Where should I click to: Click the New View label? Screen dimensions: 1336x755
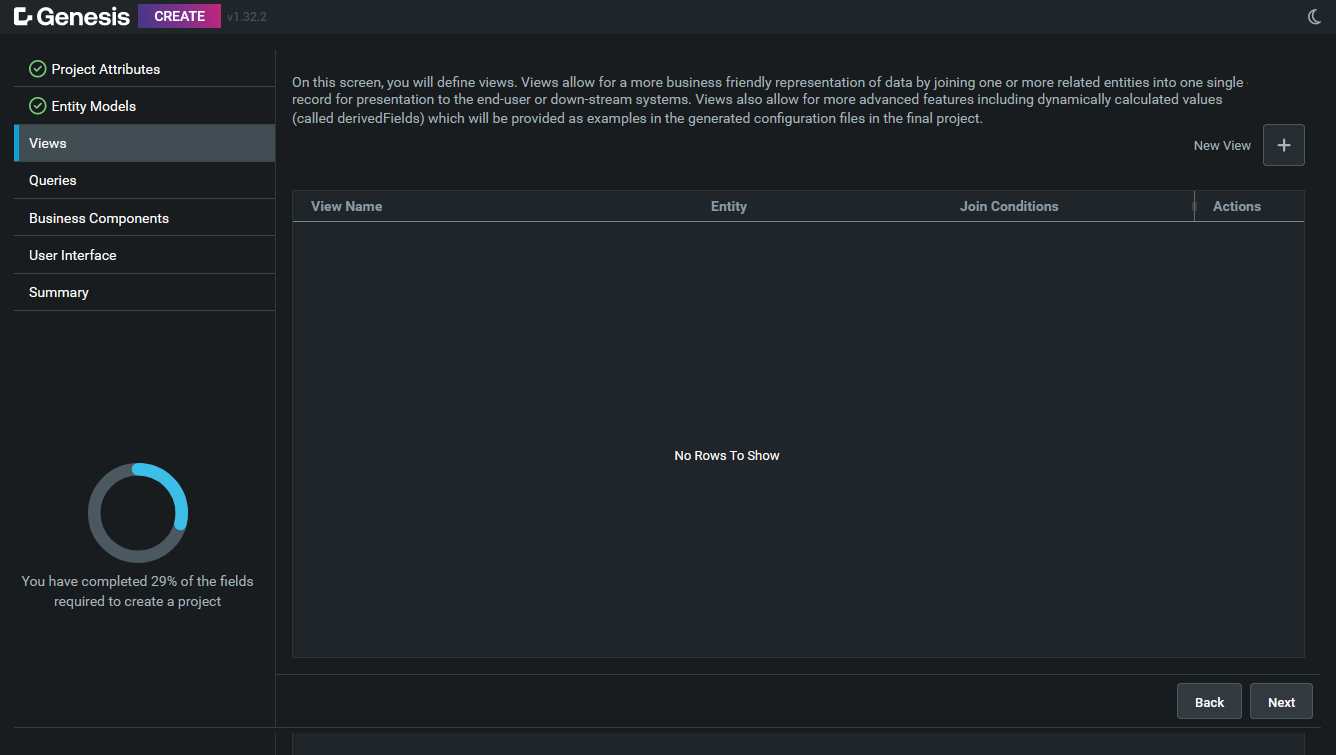click(1222, 146)
